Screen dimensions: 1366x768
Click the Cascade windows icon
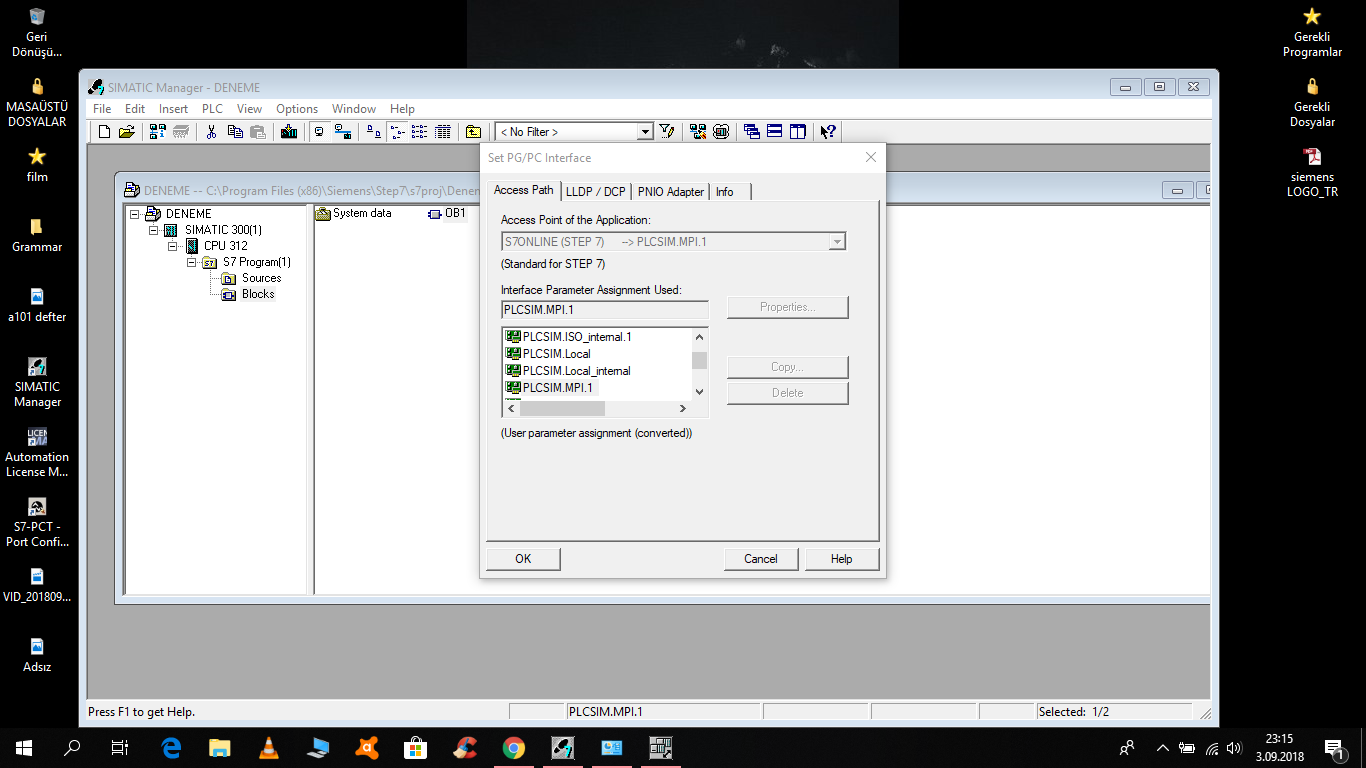tap(752, 132)
